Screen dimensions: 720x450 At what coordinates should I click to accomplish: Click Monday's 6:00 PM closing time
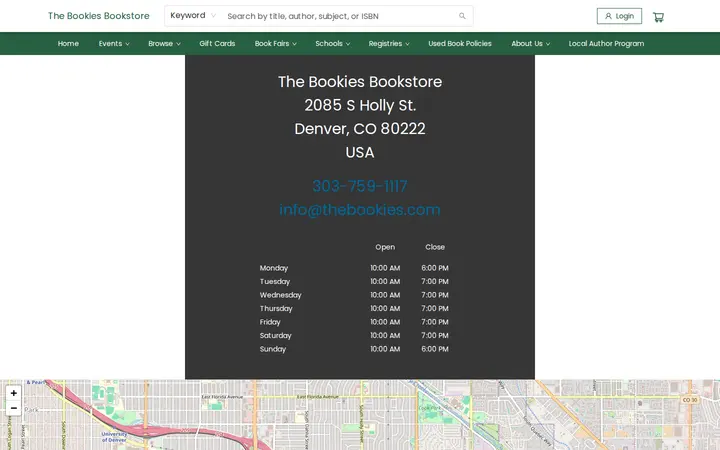(x=435, y=268)
